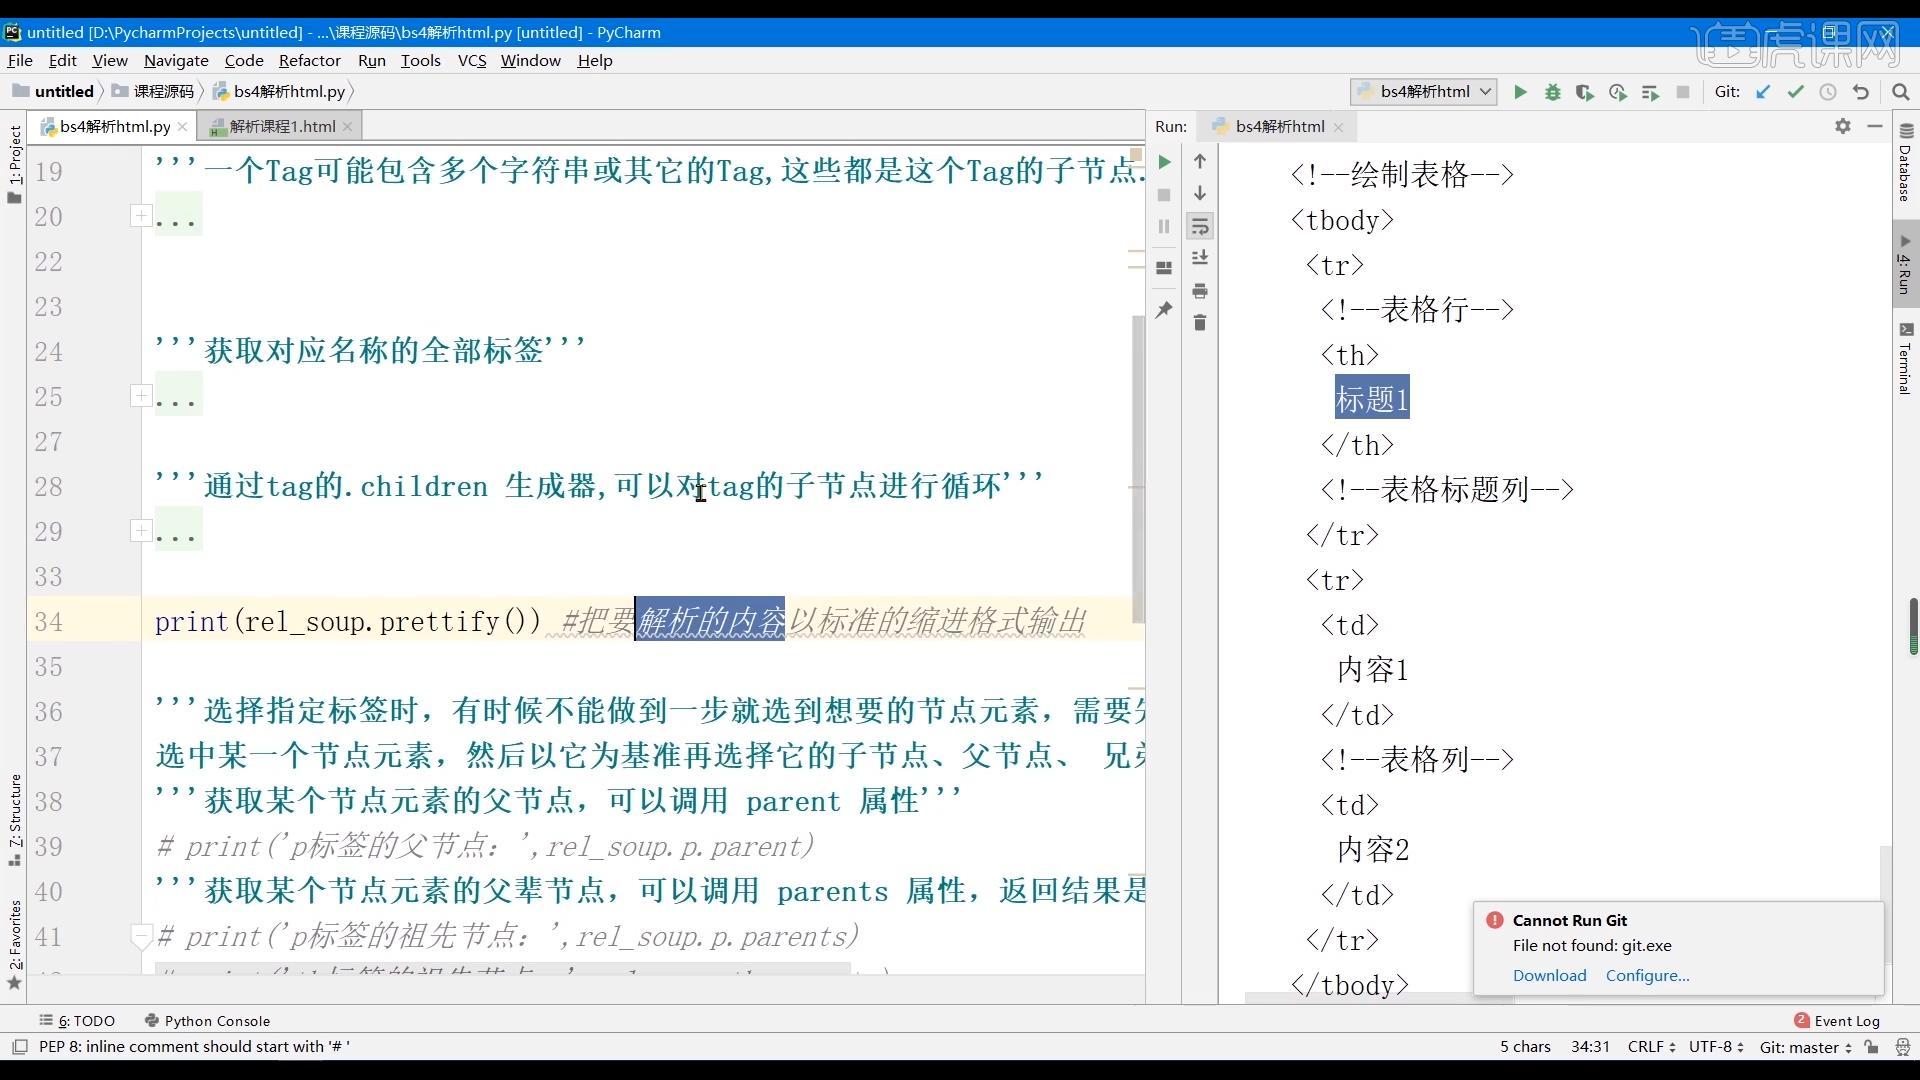This screenshot has height=1080, width=1920.
Task: Click Configure to set the Git path
Action: [1646, 975]
